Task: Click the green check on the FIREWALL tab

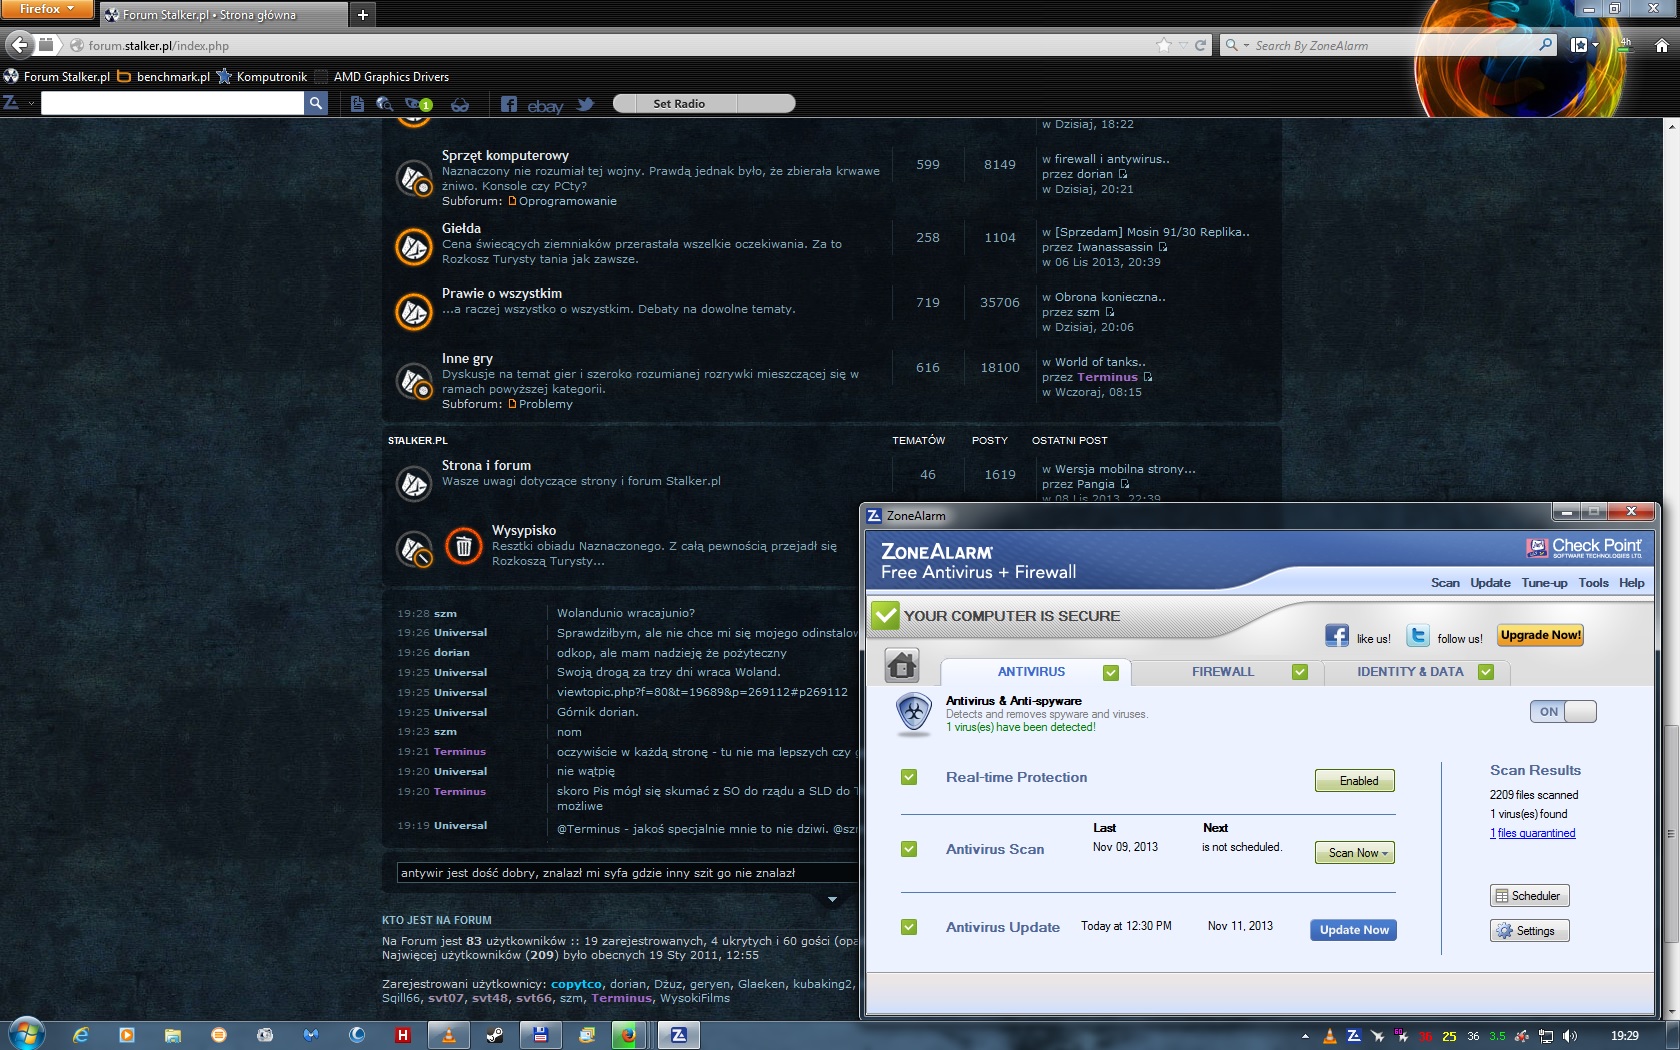Action: [1300, 672]
